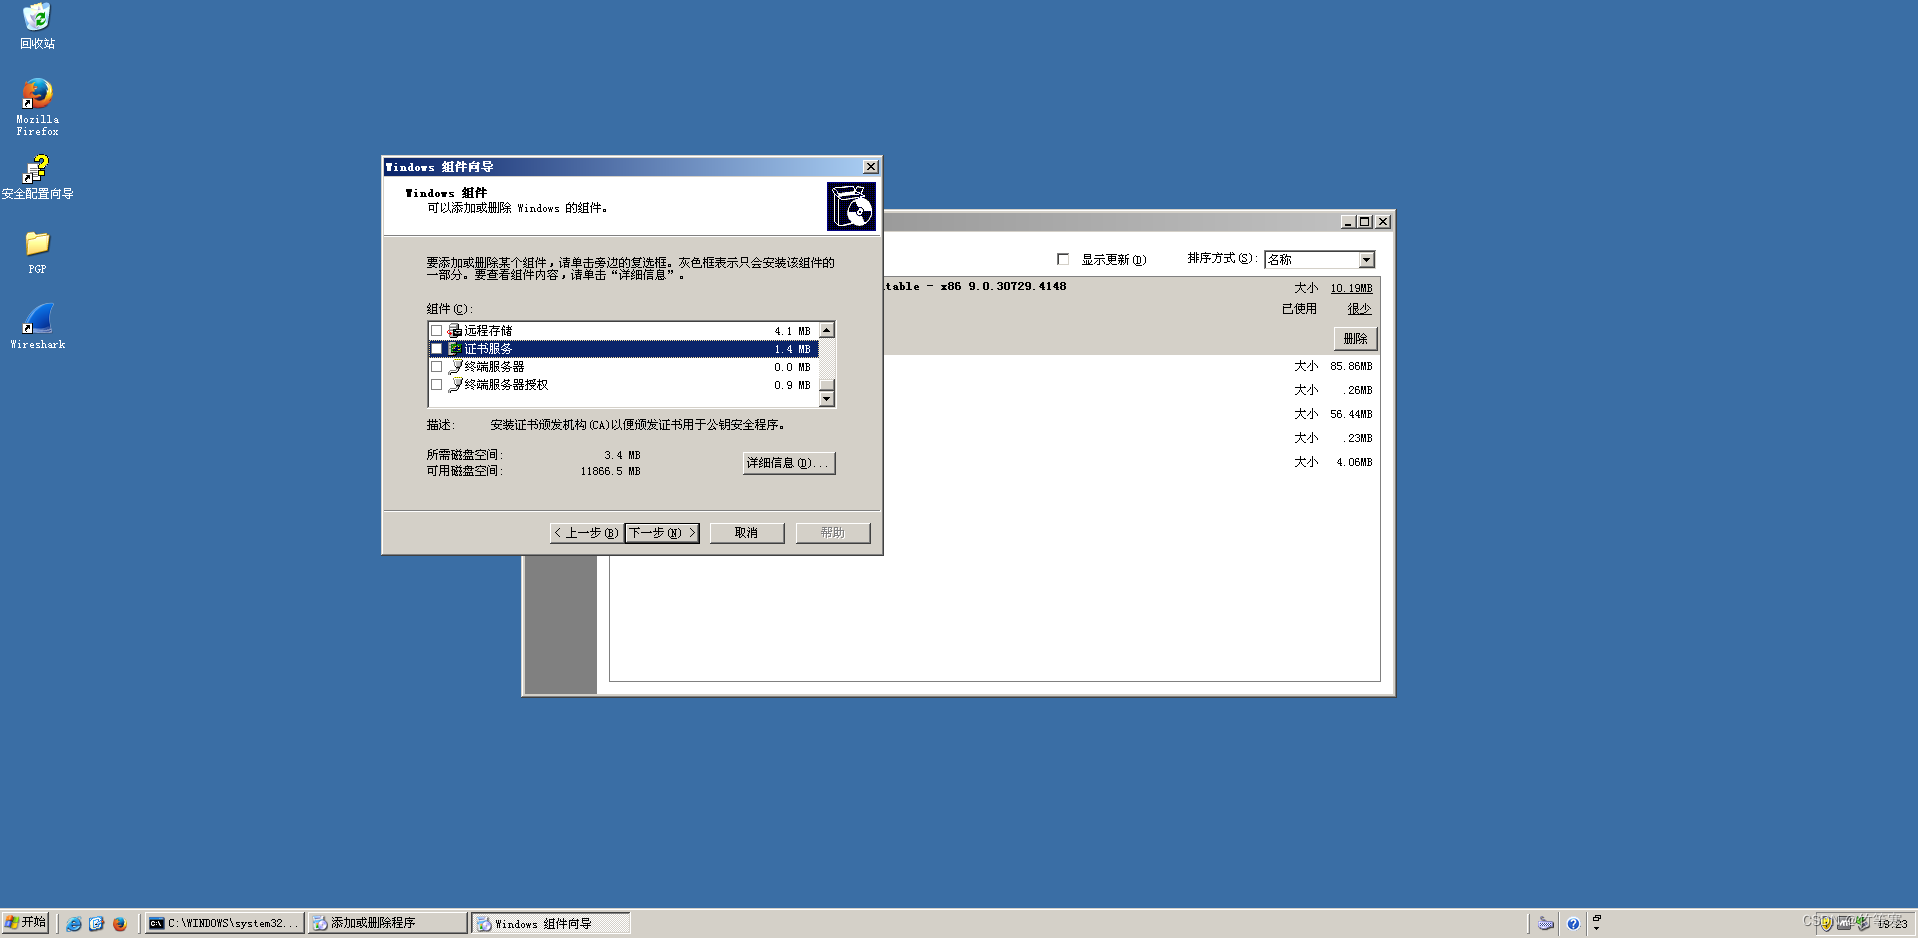Screen dimensions: 1918x938
Task: Switch to 添加或删除程序 in the taskbar
Action: (x=387, y=923)
